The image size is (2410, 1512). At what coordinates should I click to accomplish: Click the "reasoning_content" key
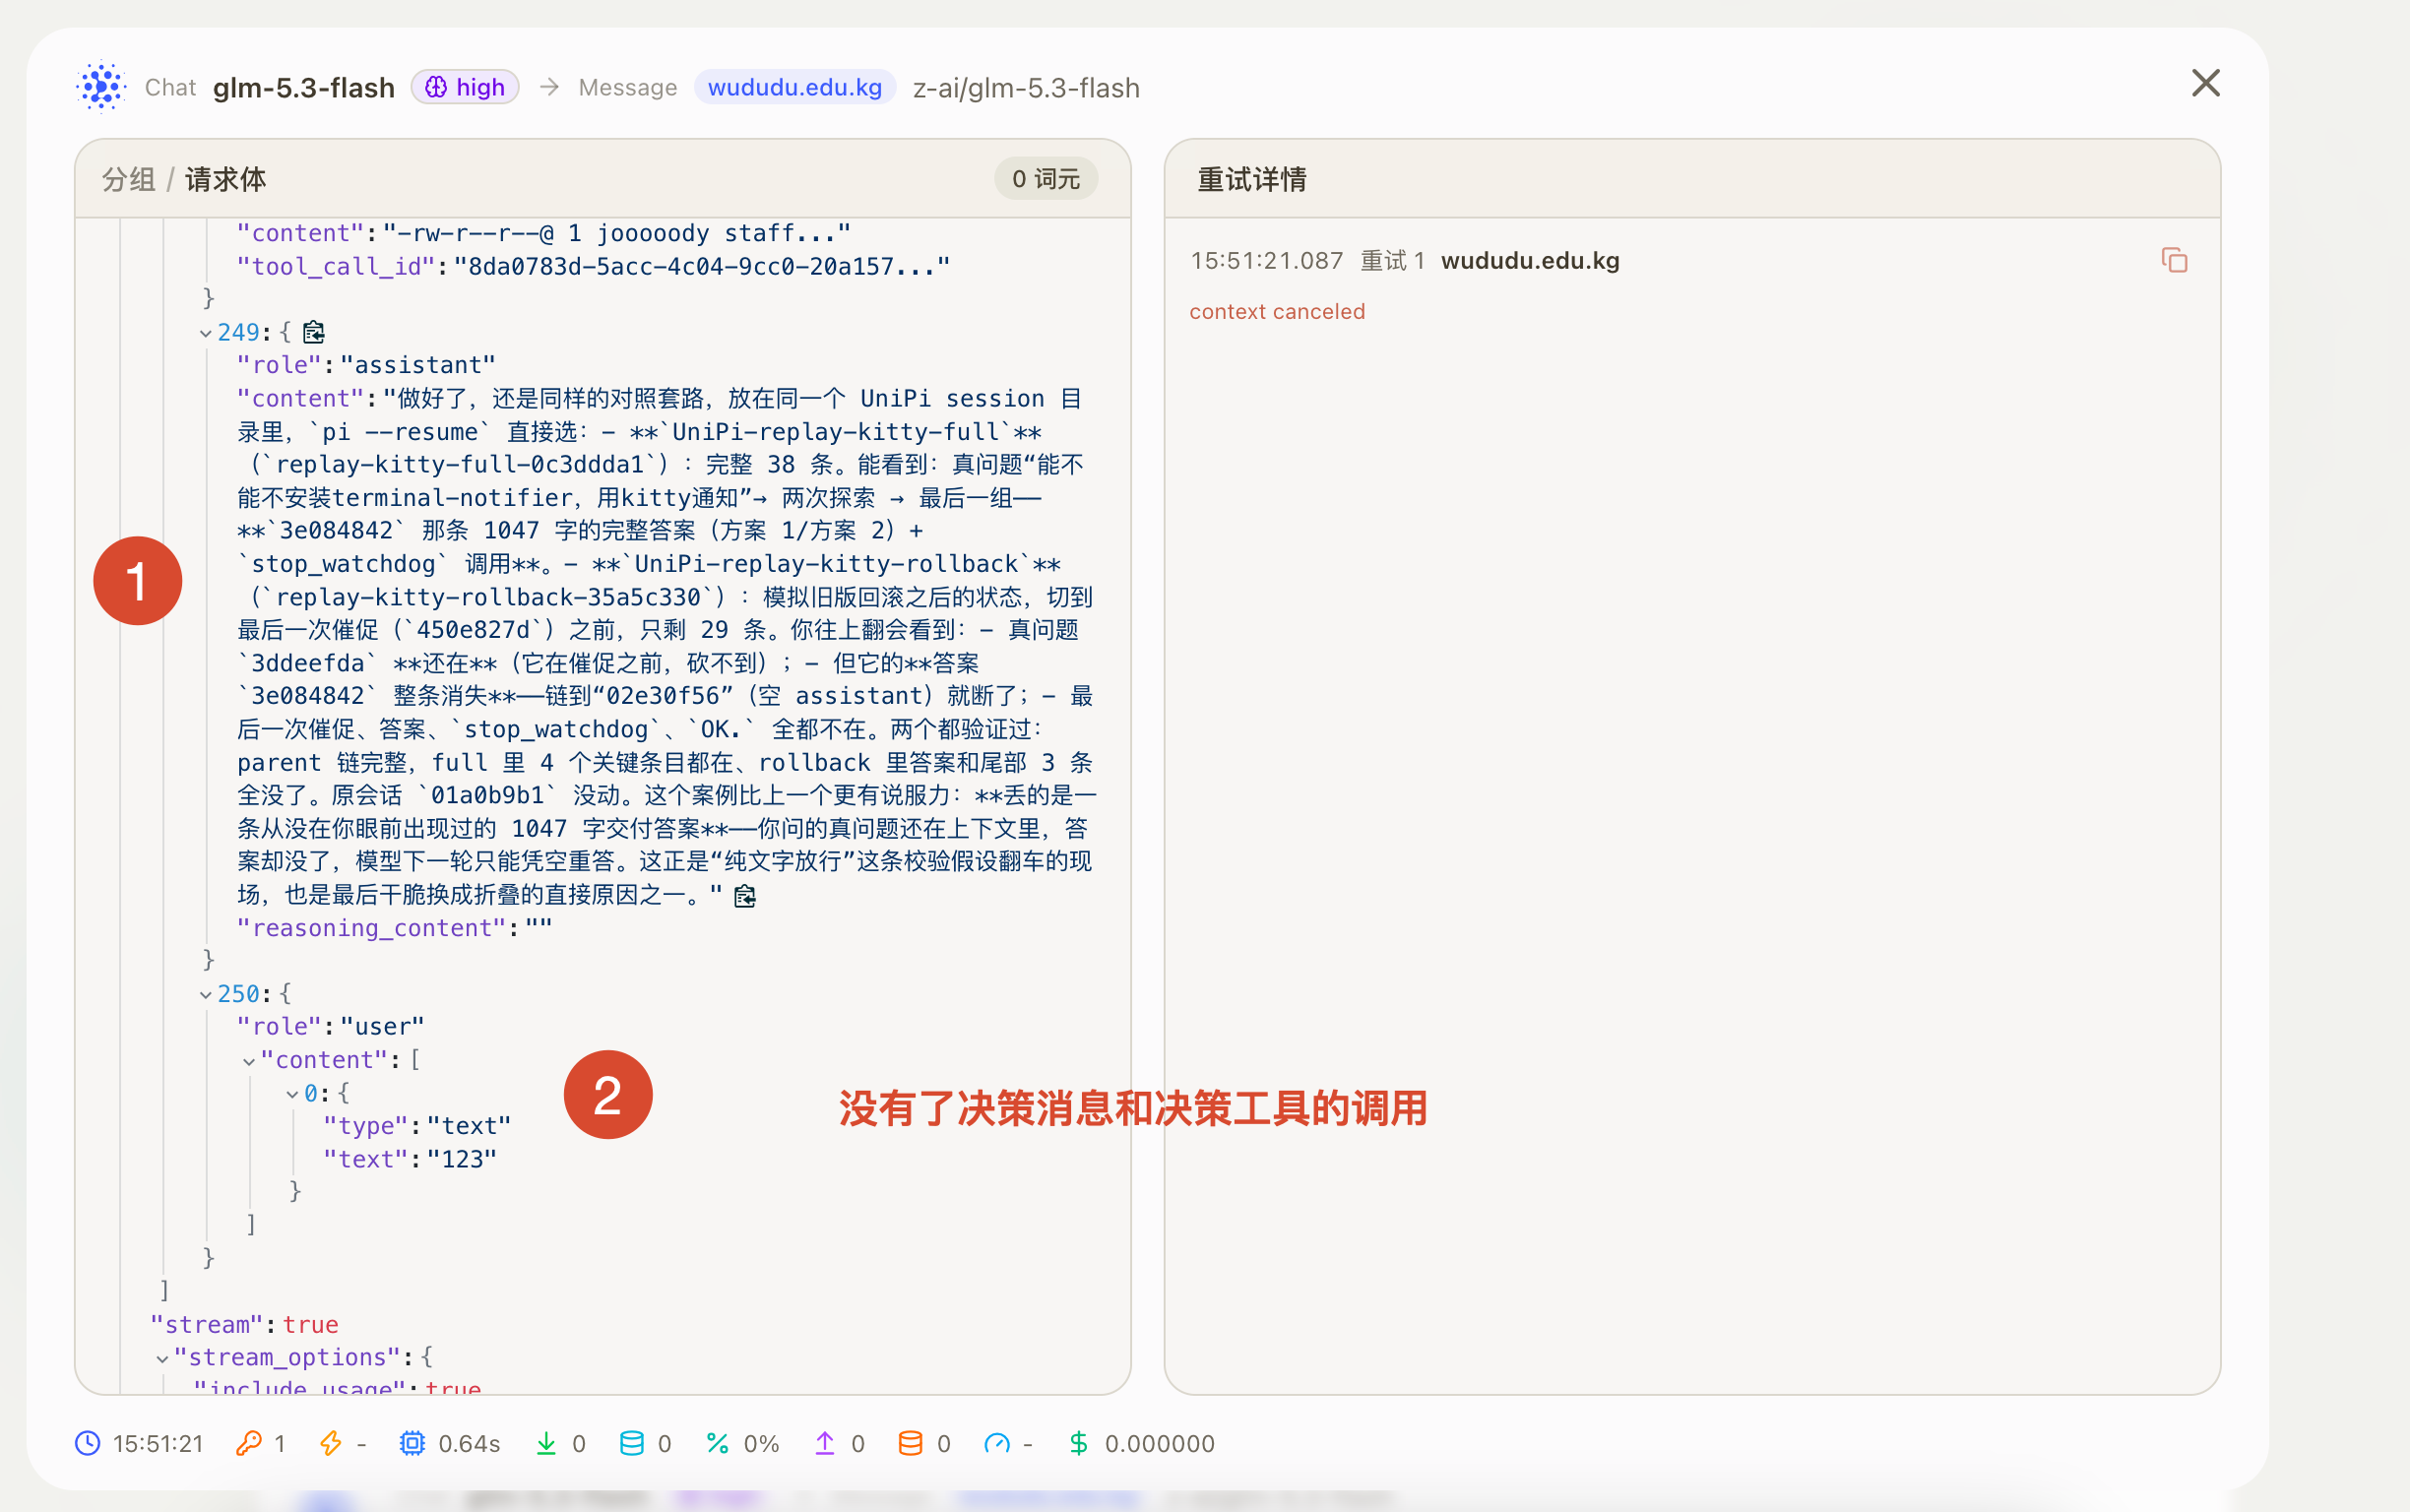pos(371,928)
